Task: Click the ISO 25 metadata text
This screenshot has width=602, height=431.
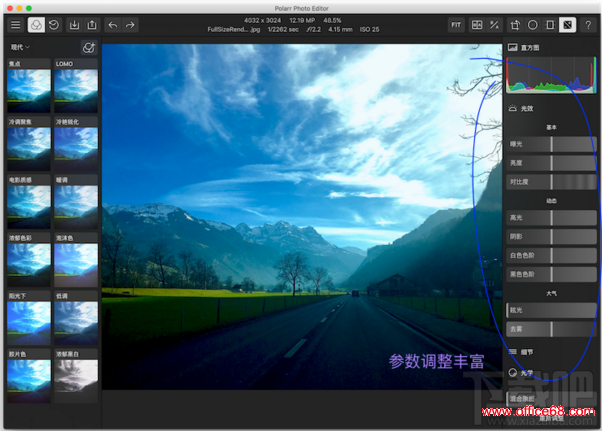Action: coord(369,30)
